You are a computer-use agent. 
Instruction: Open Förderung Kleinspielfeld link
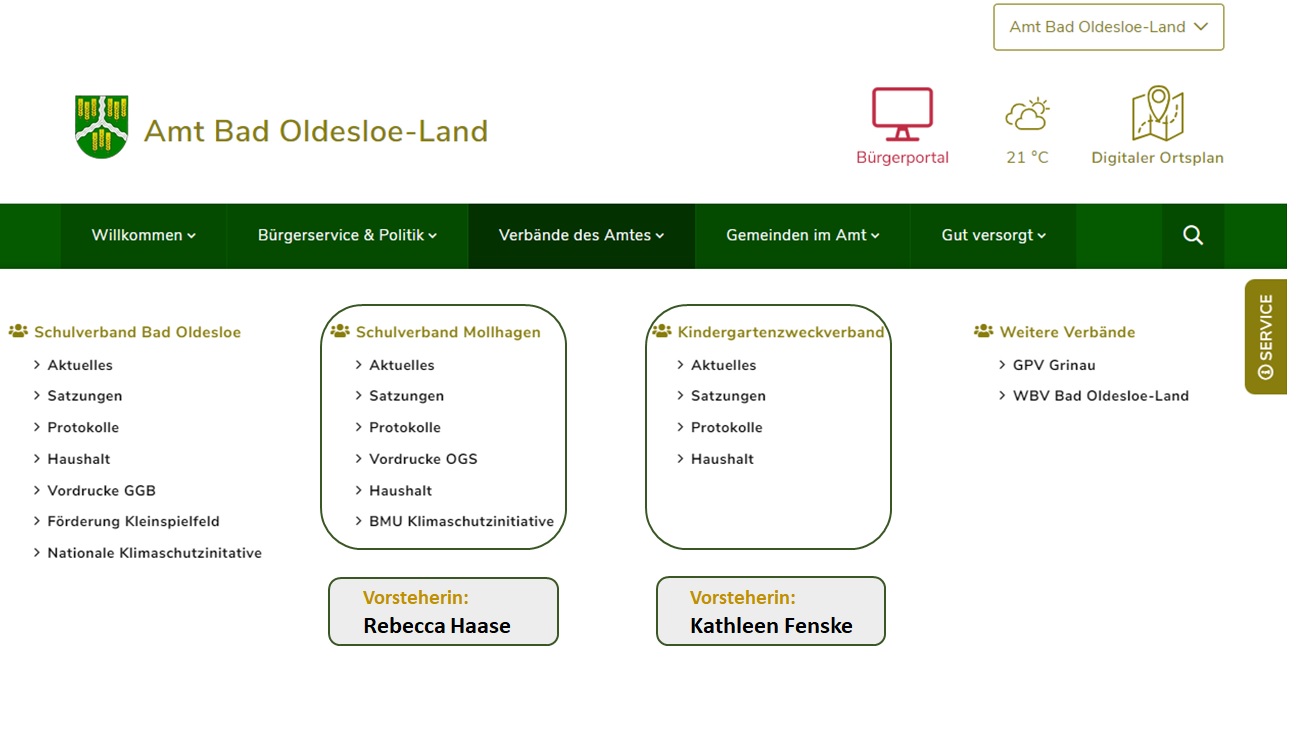point(133,521)
